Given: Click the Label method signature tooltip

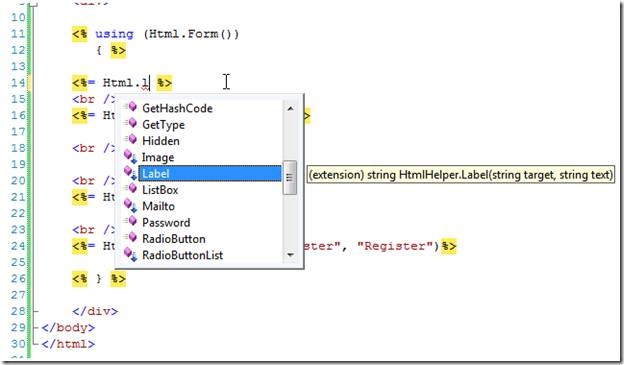Looking at the screenshot, I should (460, 175).
